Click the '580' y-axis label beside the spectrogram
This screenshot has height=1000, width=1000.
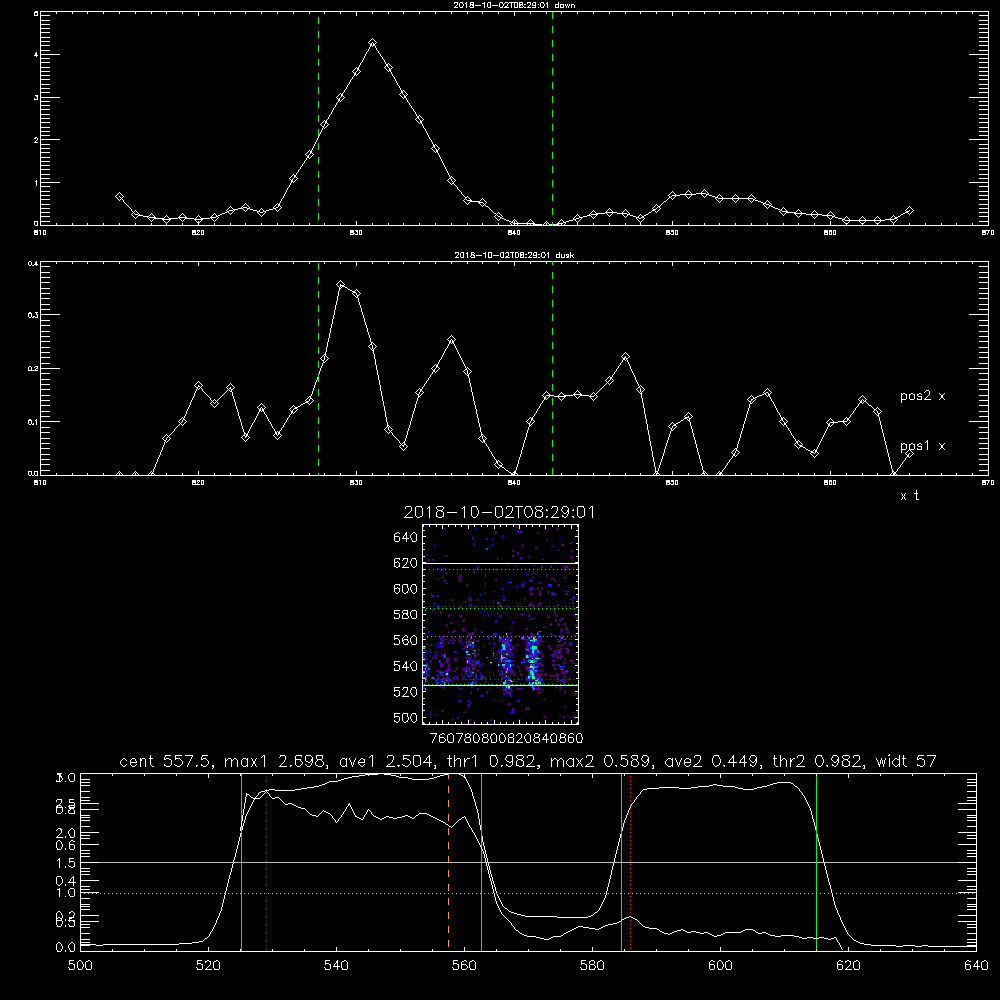tap(406, 615)
